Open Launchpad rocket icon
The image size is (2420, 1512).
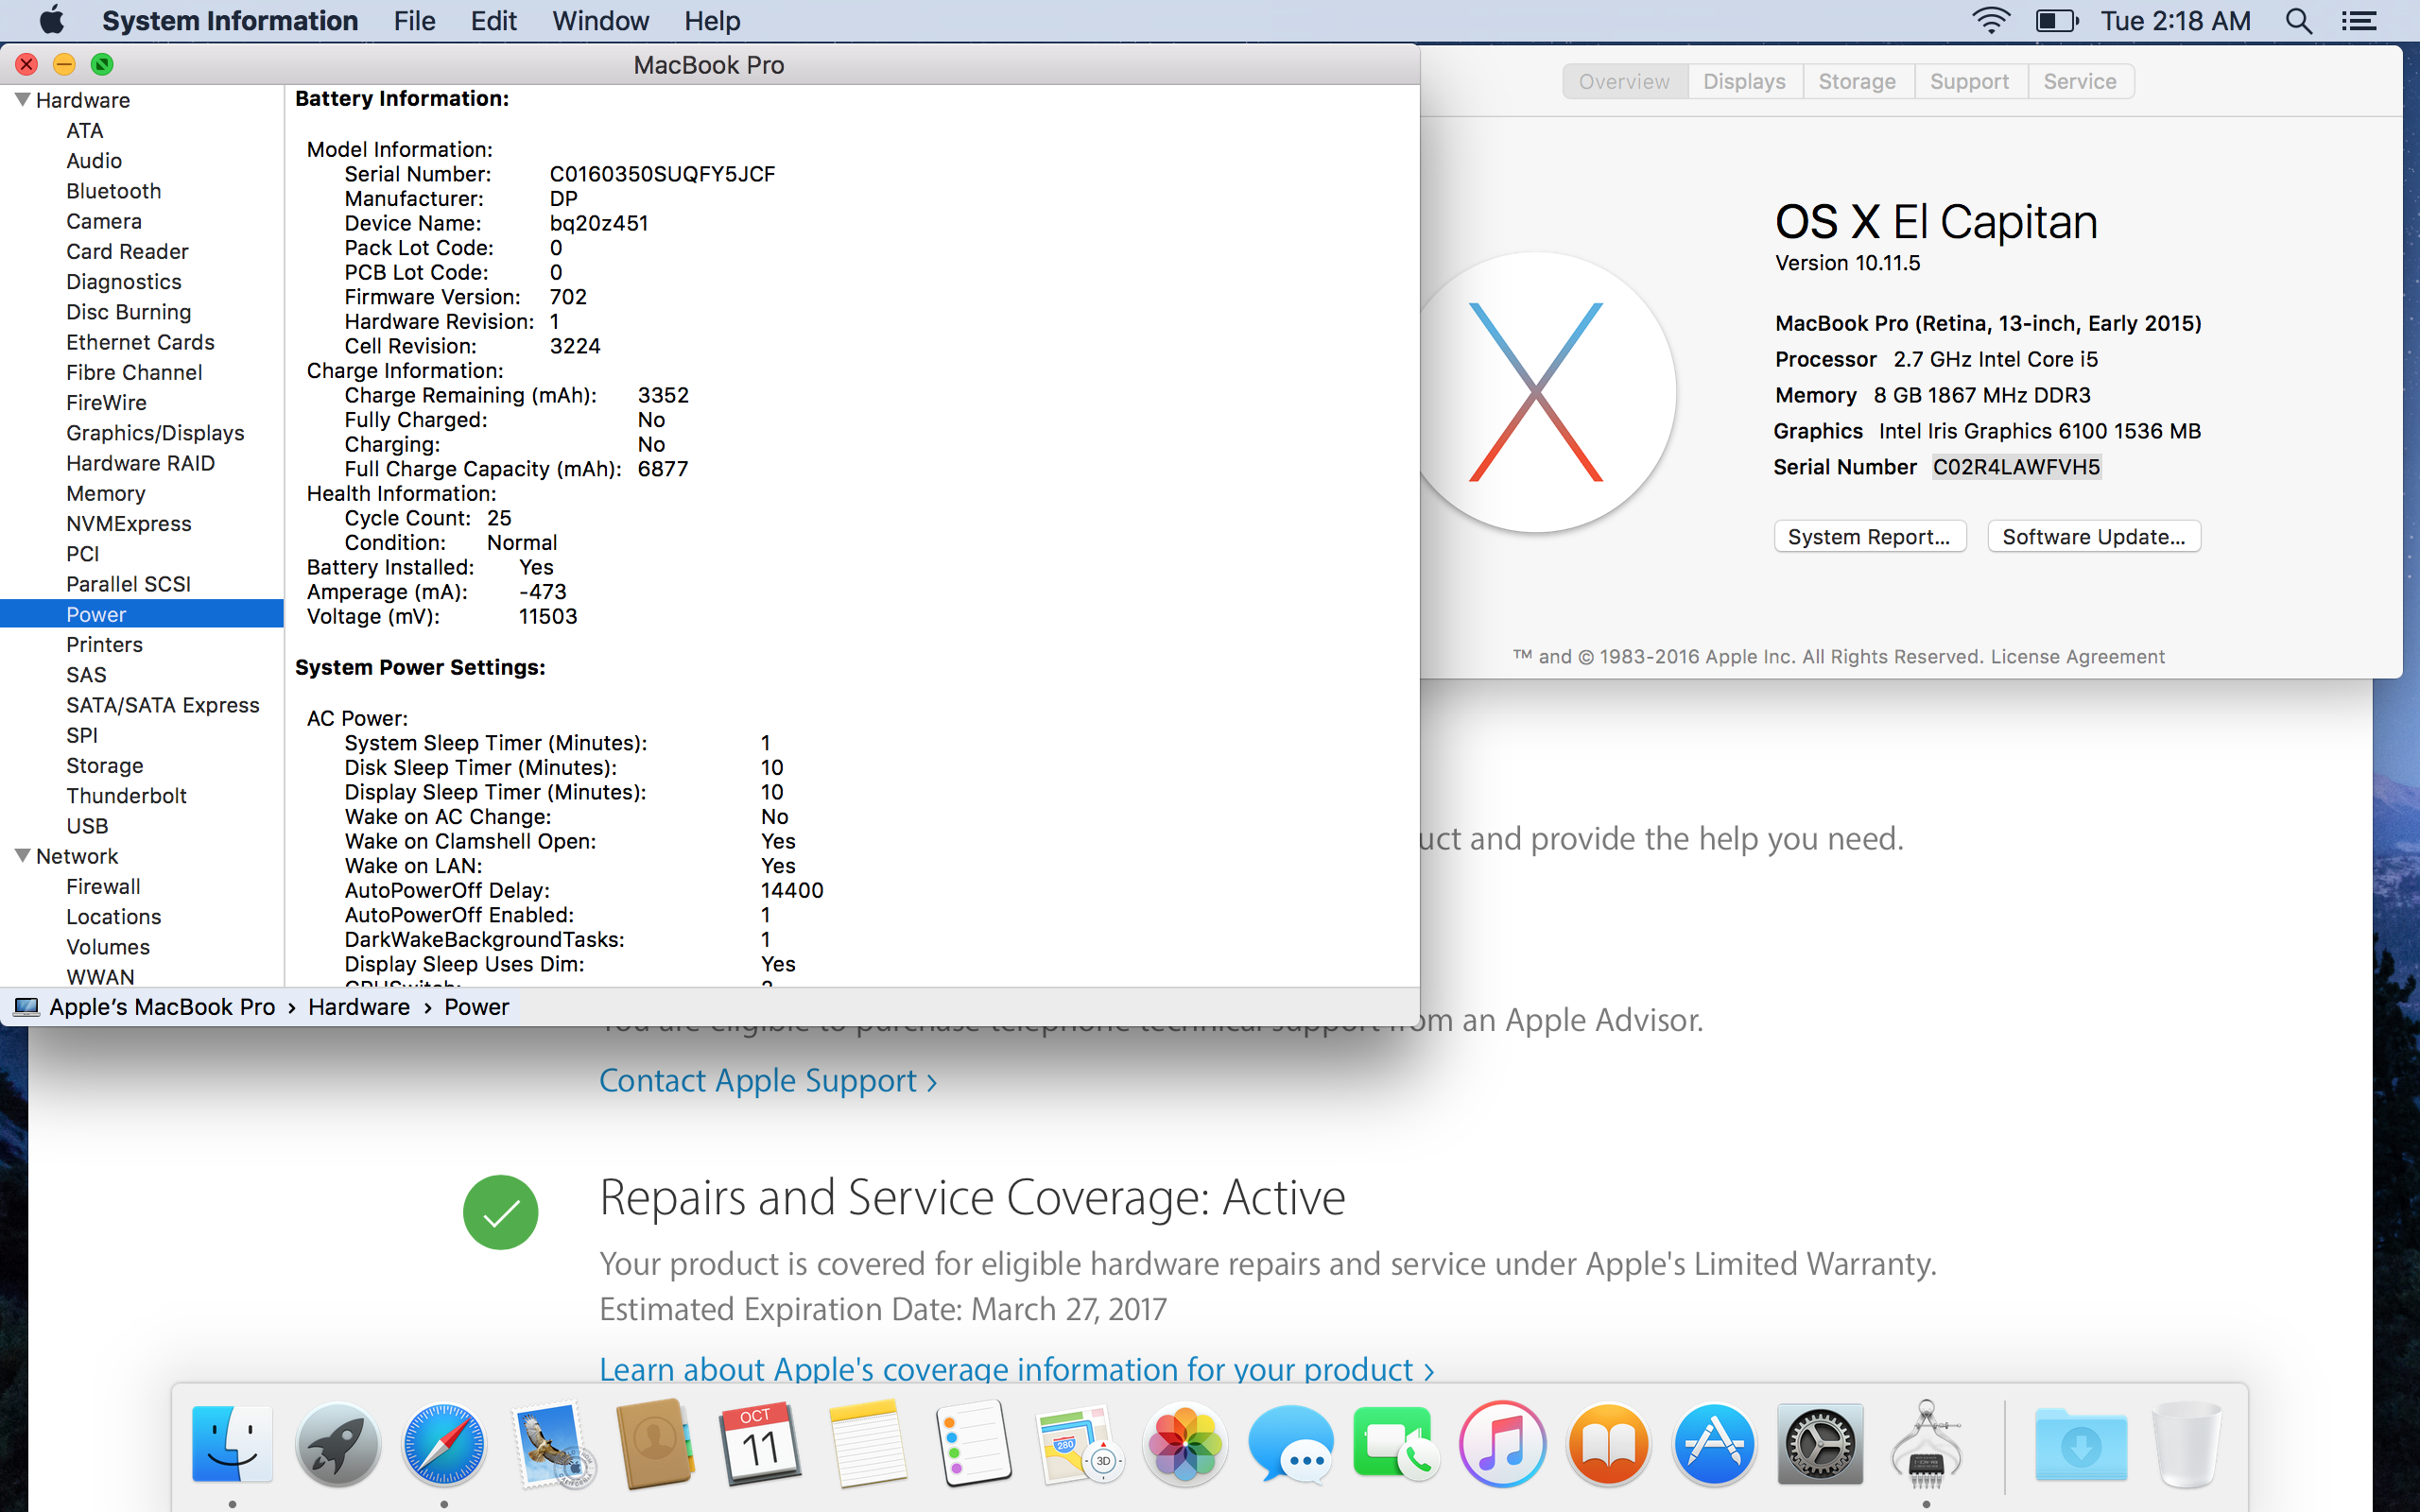338,1444
